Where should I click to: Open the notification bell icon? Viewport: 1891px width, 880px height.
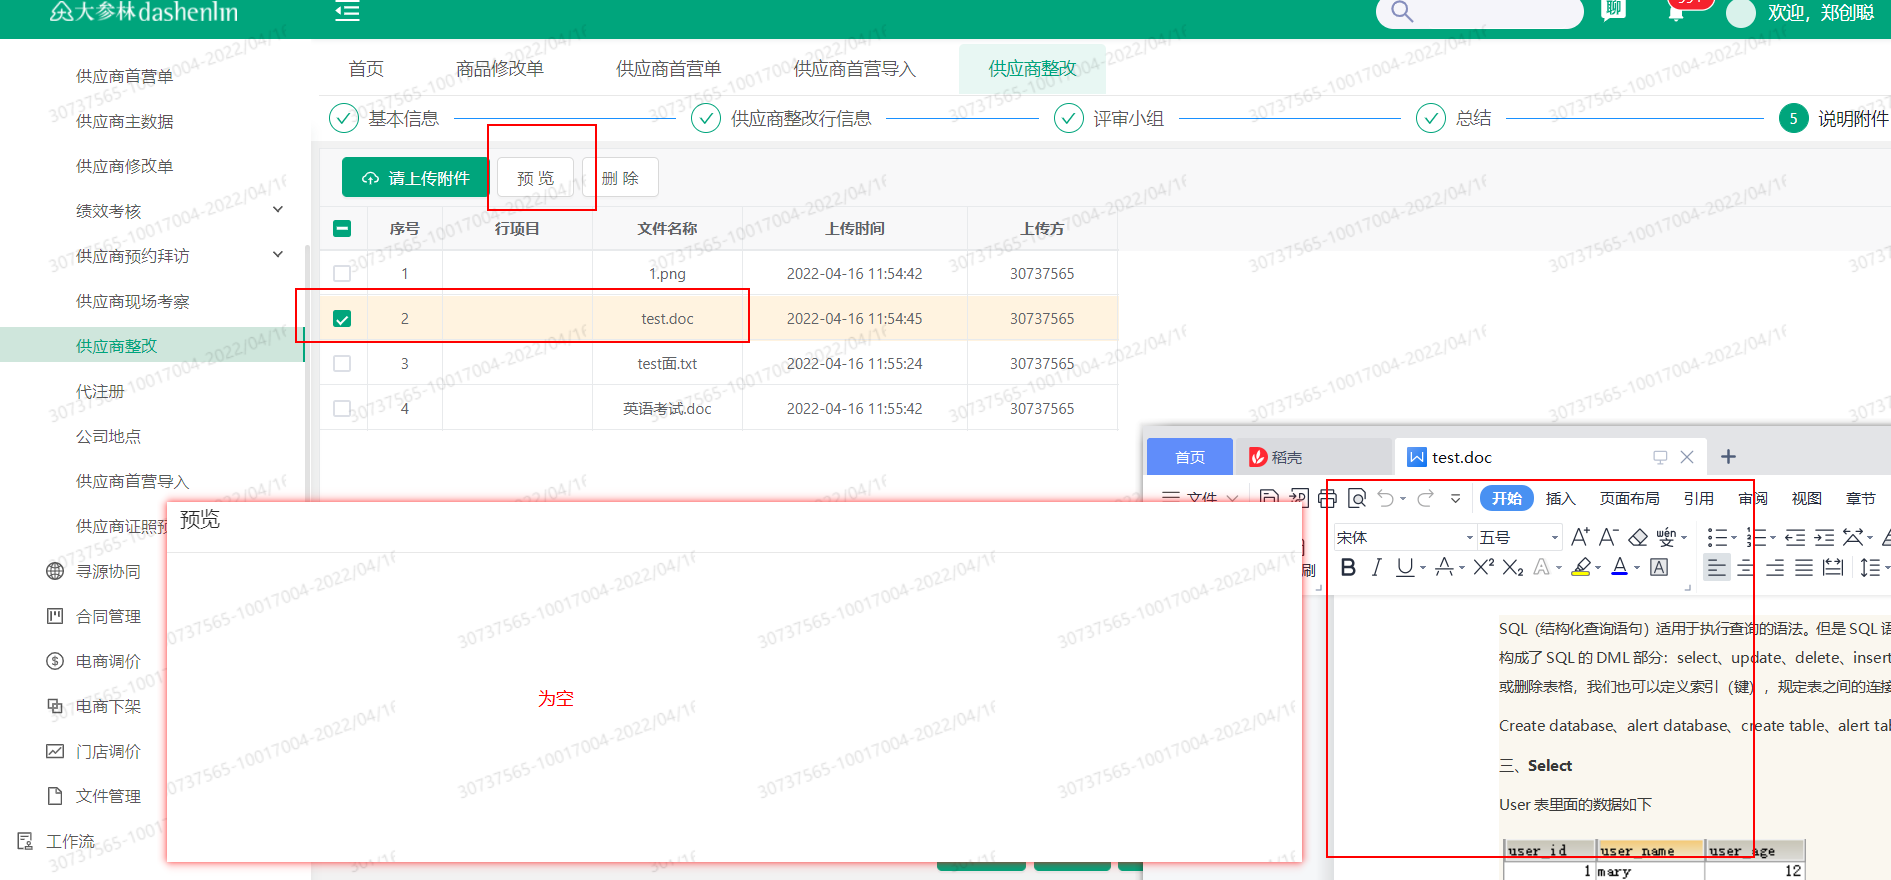coord(1676,13)
